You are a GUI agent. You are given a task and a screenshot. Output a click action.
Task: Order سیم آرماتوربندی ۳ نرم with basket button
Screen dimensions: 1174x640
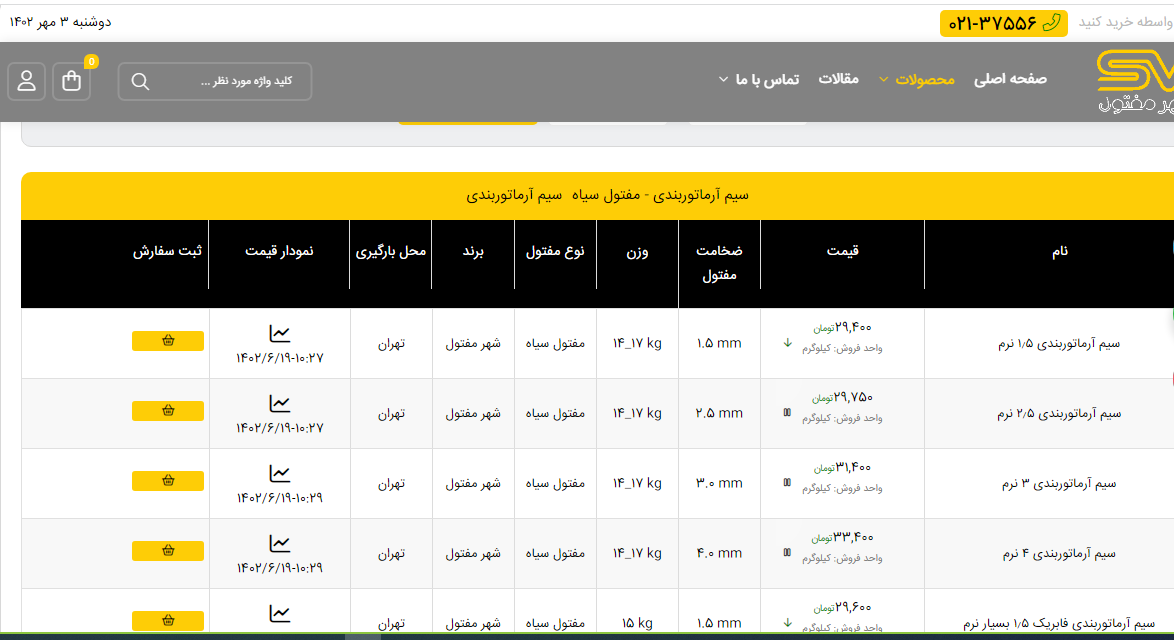tap(168, 481)
